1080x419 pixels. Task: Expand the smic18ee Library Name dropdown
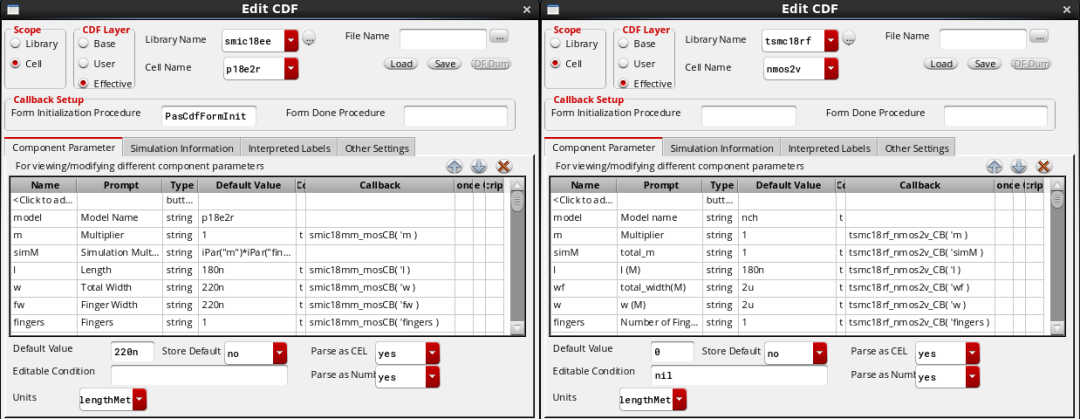click(x=291, y=40)
